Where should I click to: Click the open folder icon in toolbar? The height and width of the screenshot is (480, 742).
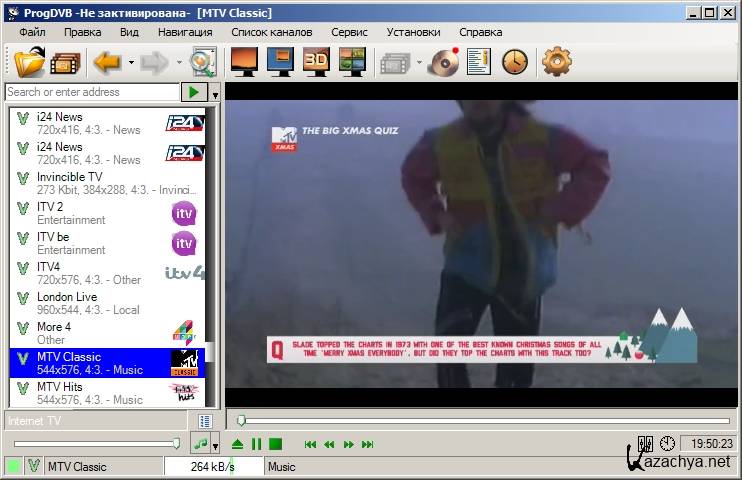tap(30, 63)
